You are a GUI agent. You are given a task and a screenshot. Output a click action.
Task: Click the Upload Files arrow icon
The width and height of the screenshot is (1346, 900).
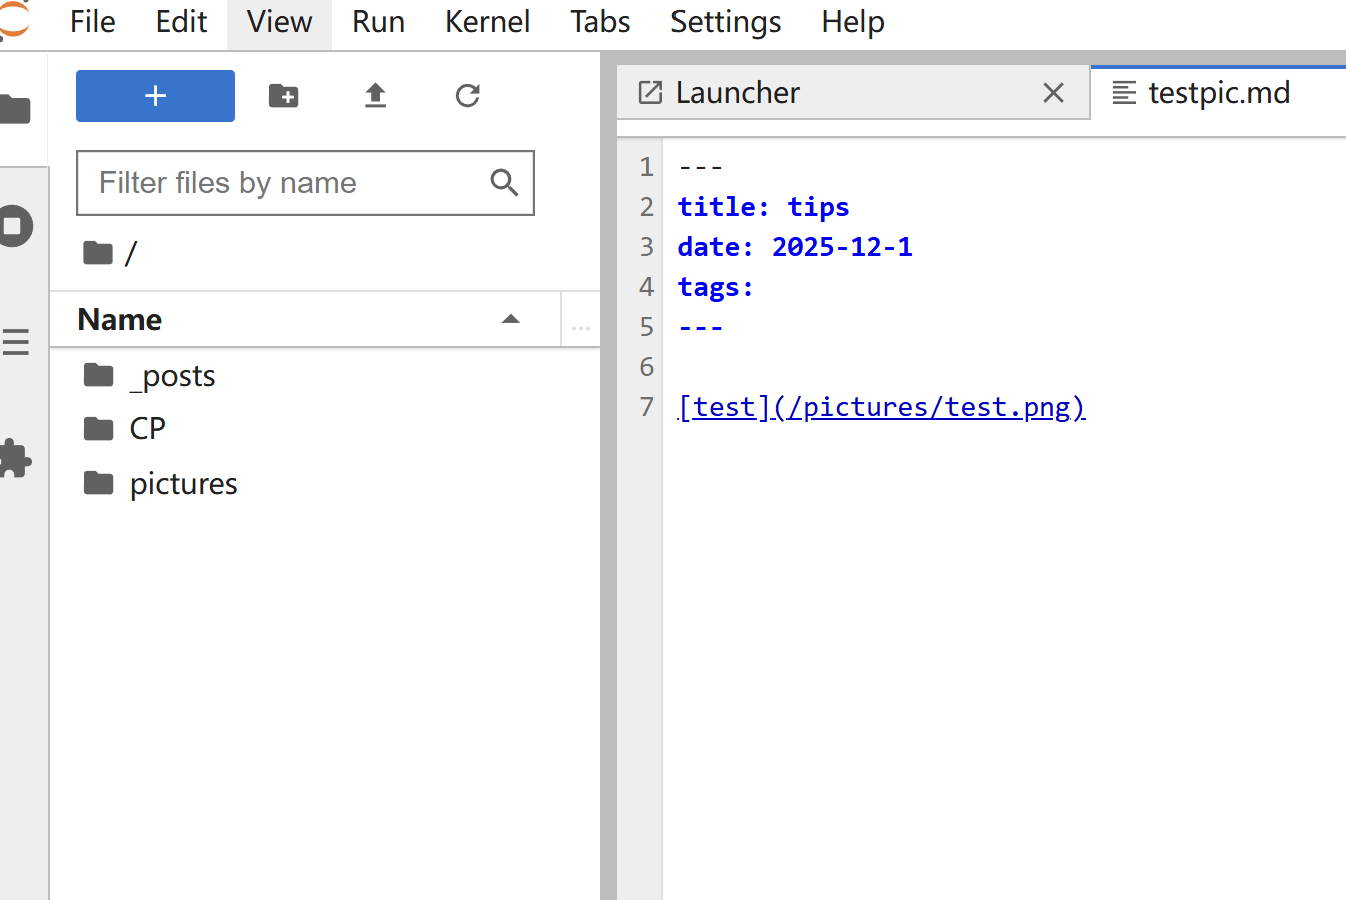[x=375, y=96]
